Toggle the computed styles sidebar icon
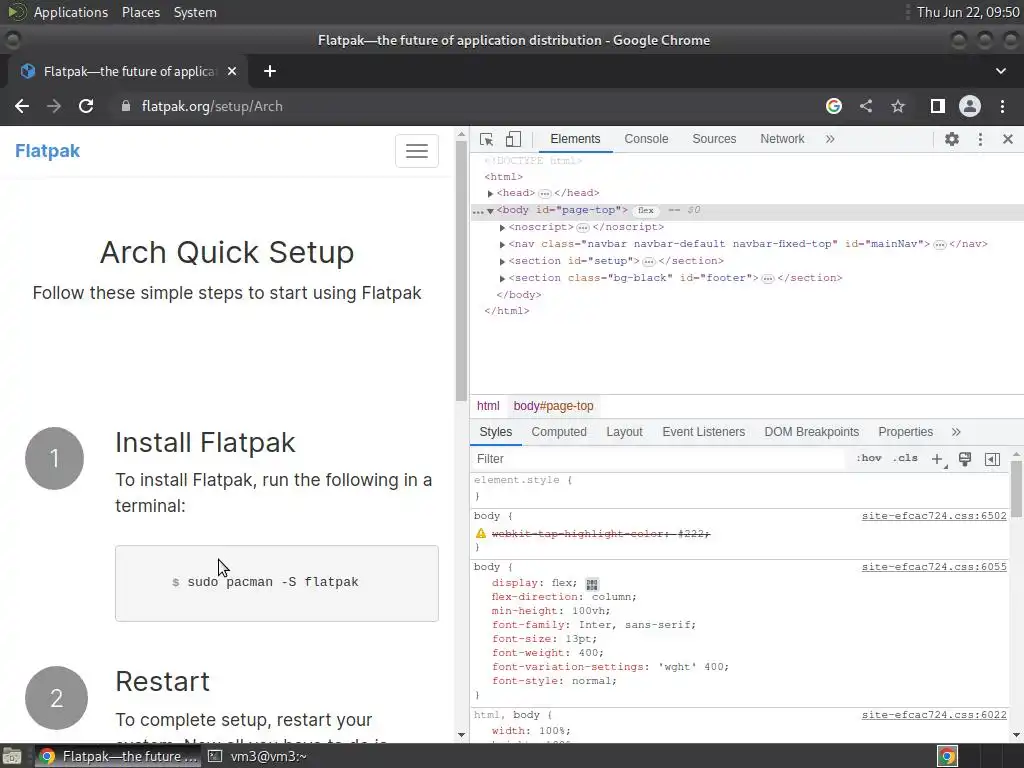The height and width of the screenshot is (768, 1024). pyautogui.click(x=992, y=459)
